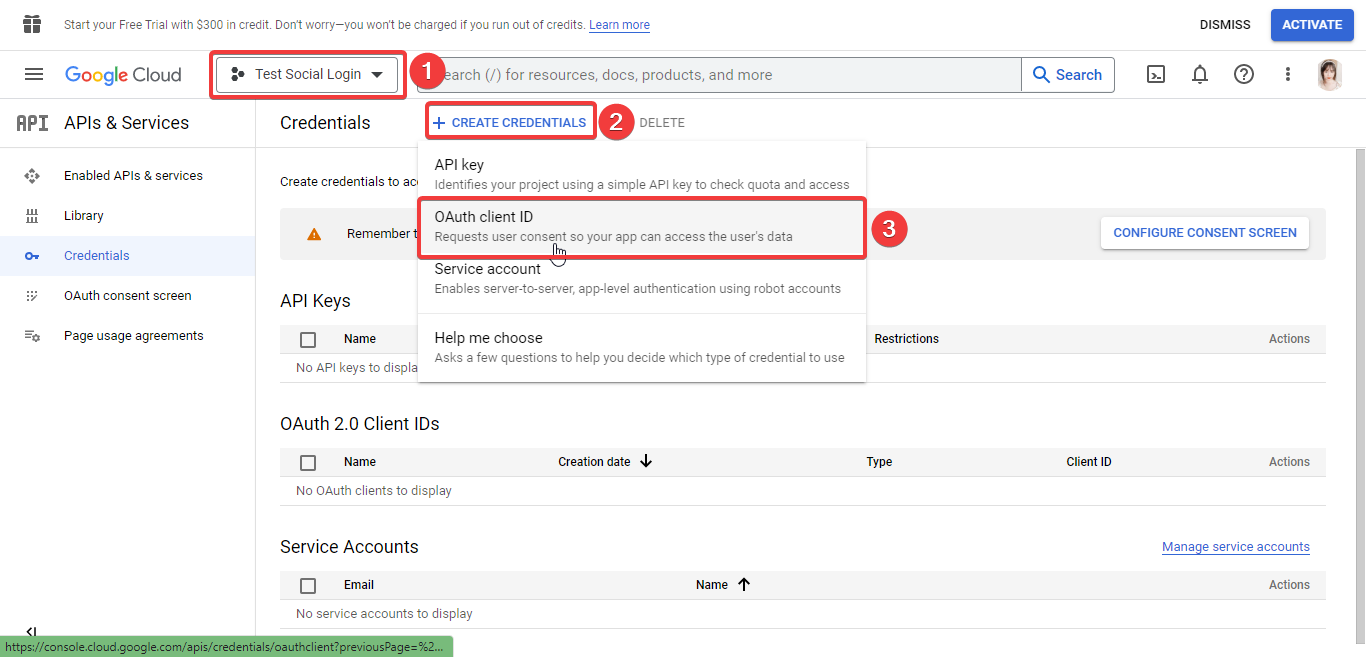
Task: Click the Credentials page title
Action: (325, 123)
